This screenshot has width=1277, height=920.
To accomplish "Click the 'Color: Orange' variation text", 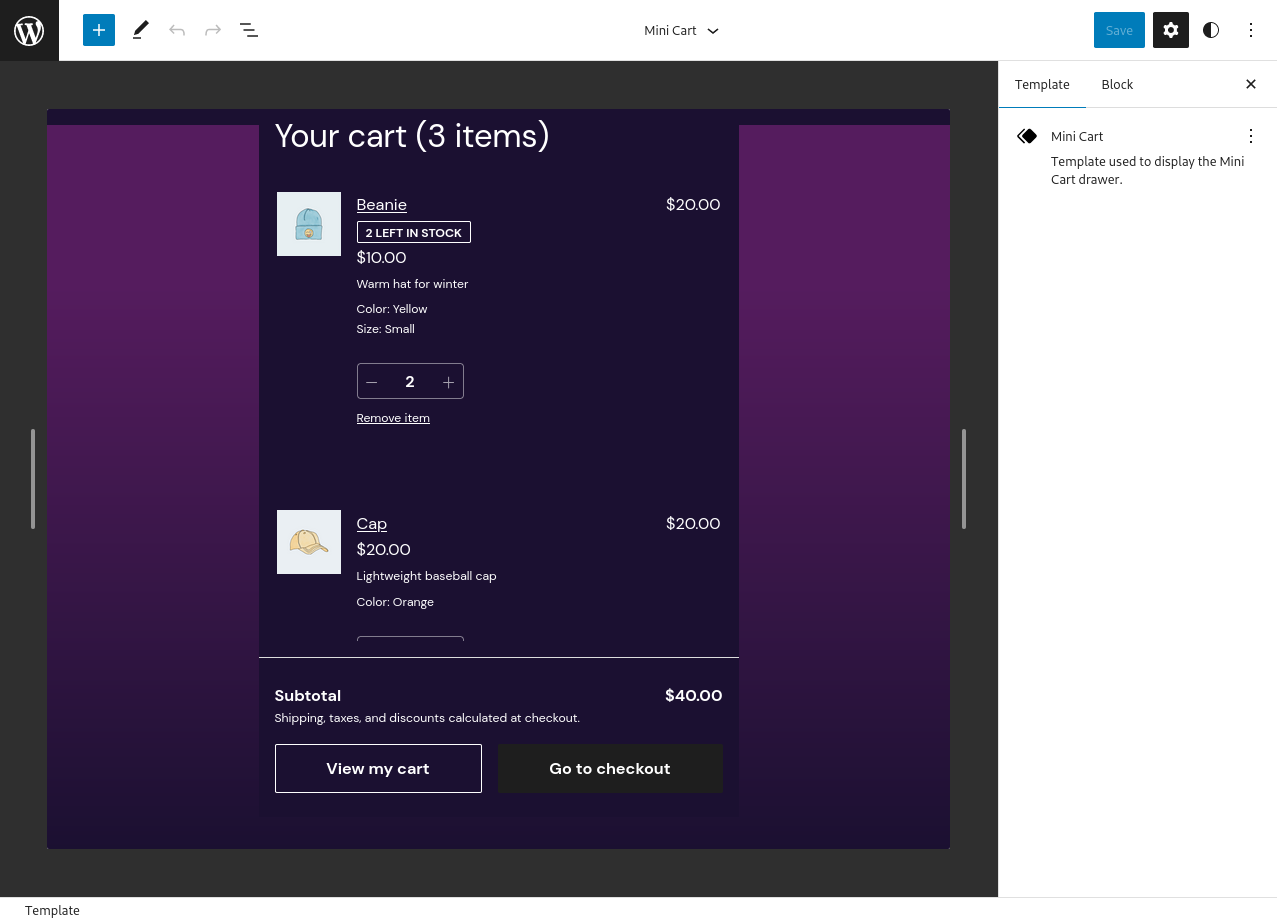I will 395,602.
